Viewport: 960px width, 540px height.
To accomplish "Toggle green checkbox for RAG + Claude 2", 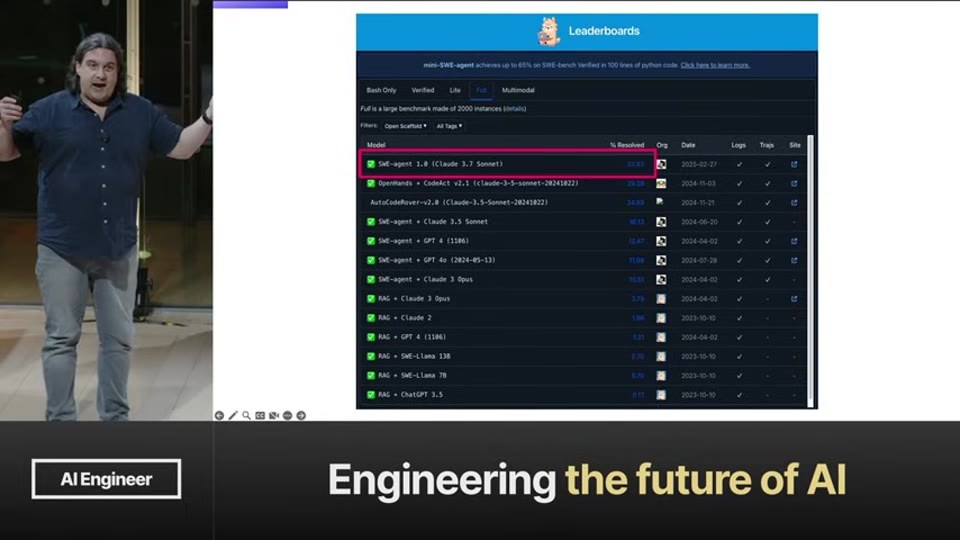I will coord(371,318).
